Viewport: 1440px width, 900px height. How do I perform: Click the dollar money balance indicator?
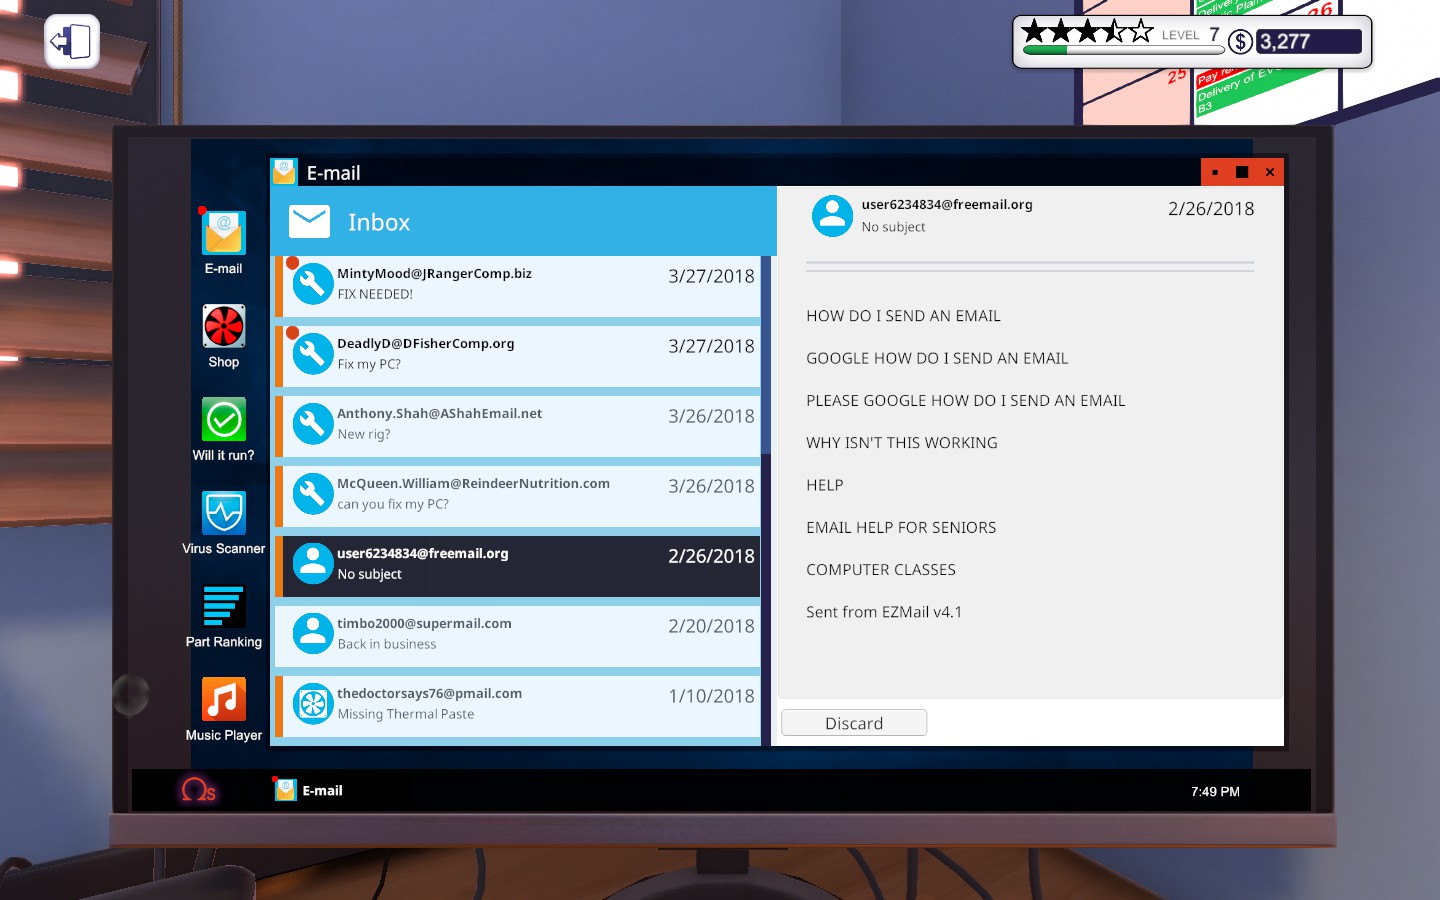pos(1296,42)
